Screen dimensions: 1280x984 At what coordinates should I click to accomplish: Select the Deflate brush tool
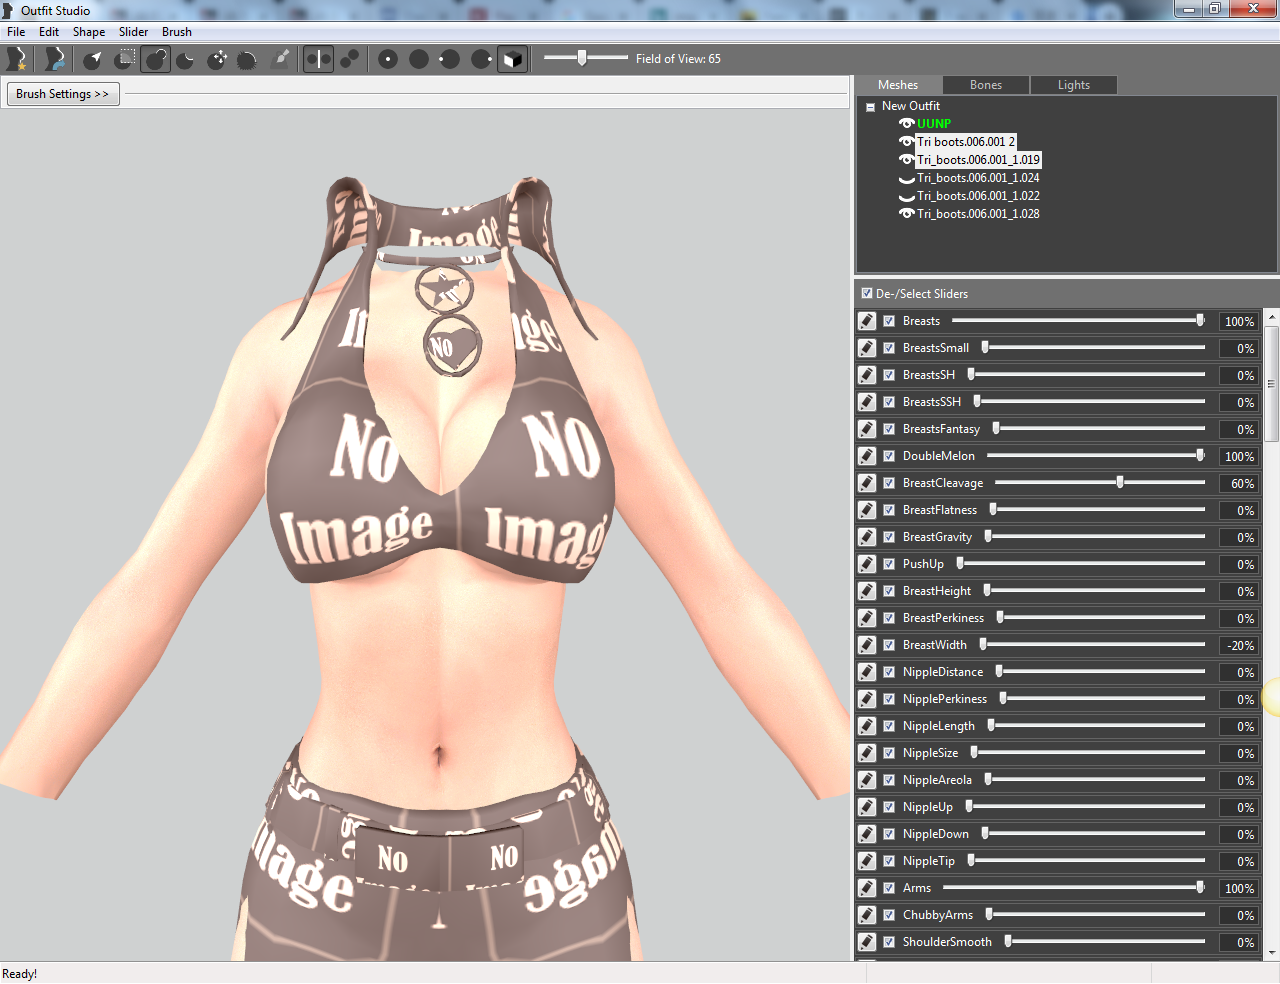pyautogui.click(x=187, y=59)
